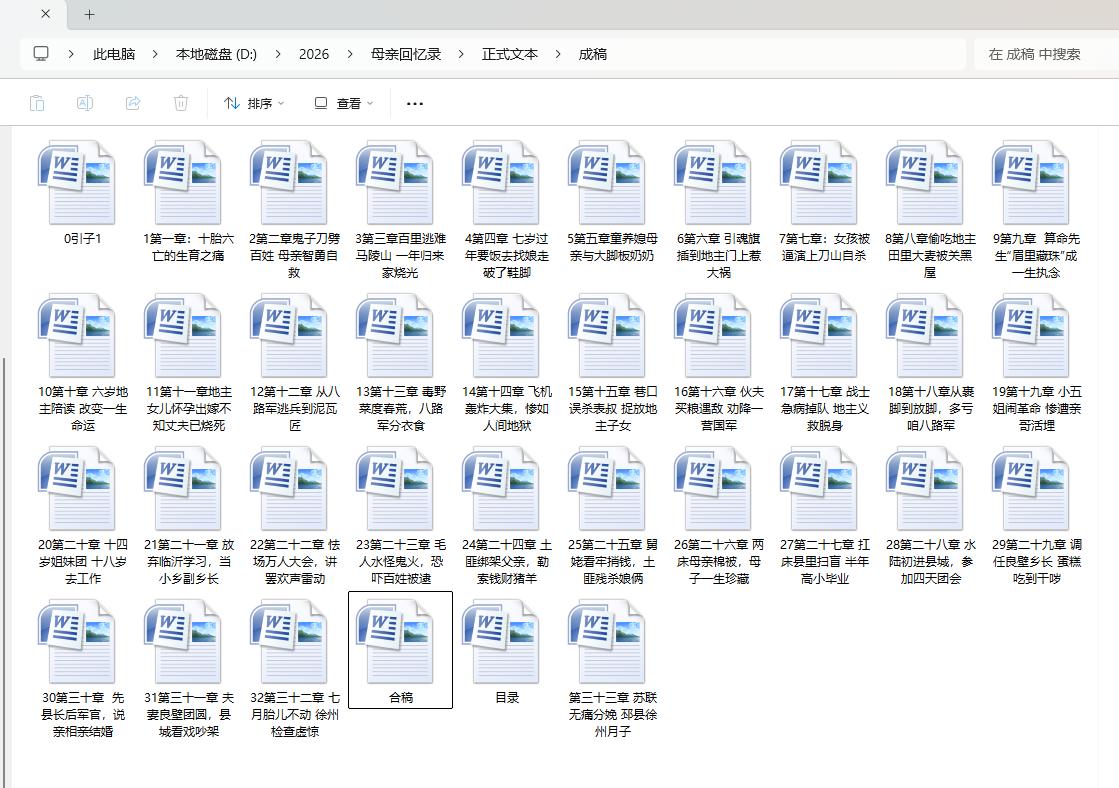Select file 27第二十七章 扛床县里扫盲
Screen dimensions: 1119x788
point(824,515)
